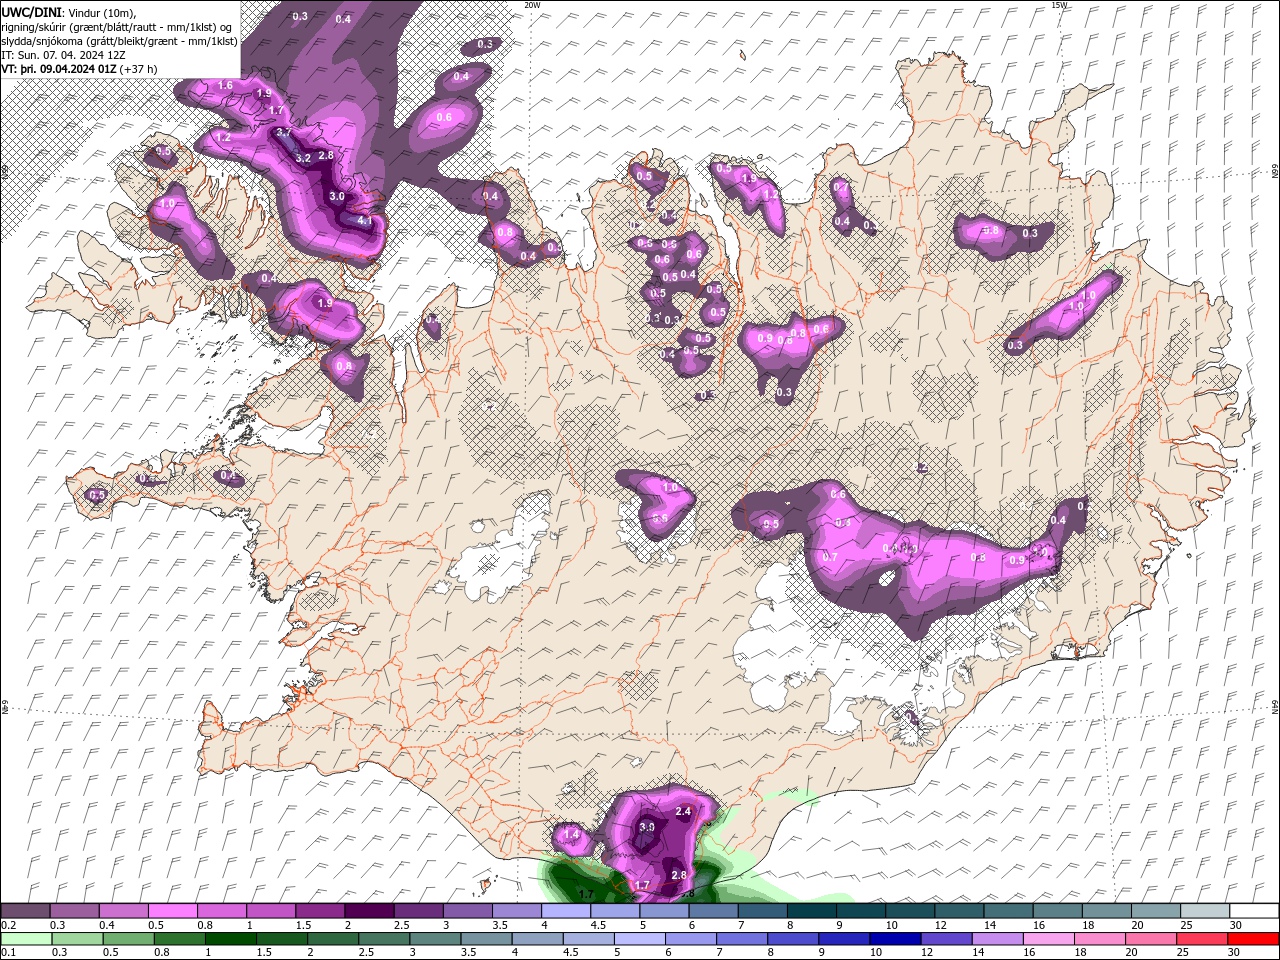Click the UWC/DINI title text
This screenshot has width=1280, height=960.
point(32,11)
